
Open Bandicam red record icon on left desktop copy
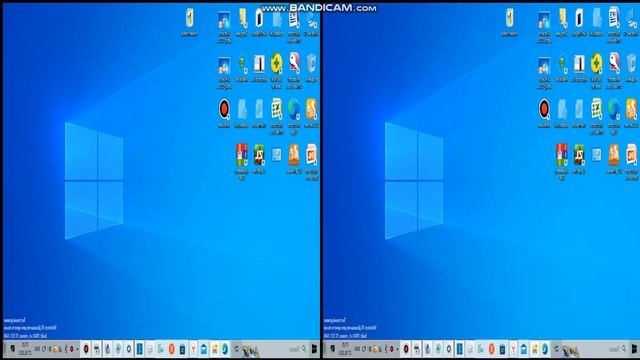pyautogui.click(x=224, y=109)
